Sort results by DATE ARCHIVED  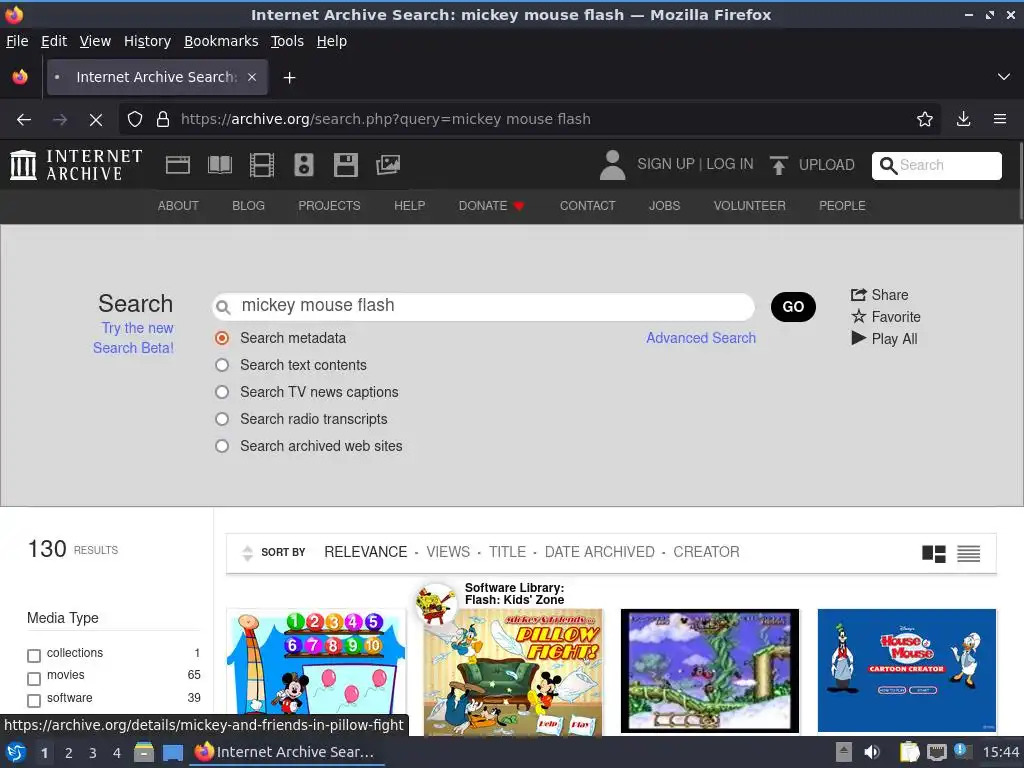pos(600,552)
